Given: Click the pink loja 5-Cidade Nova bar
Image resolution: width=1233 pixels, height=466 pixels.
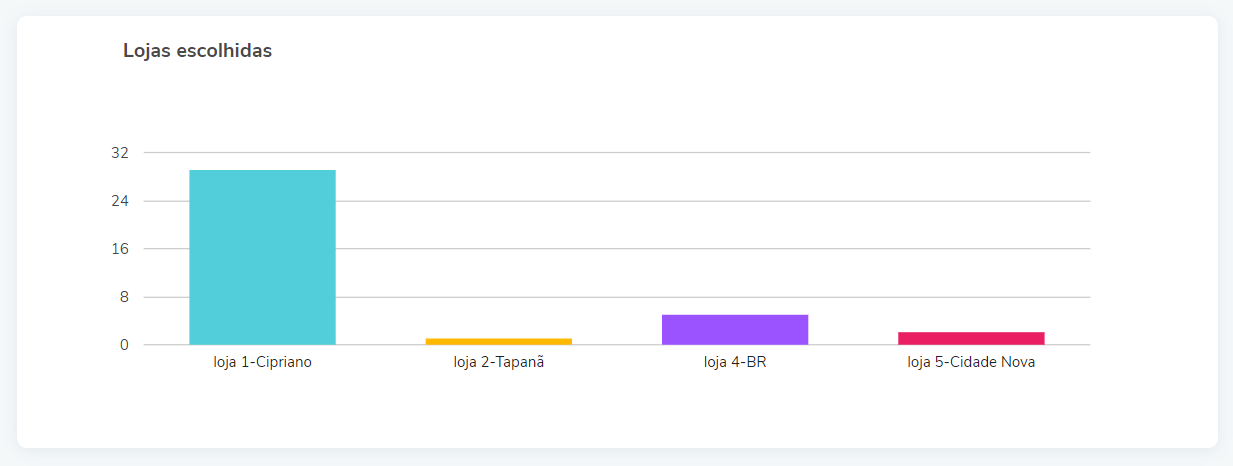Looking at the screenshot, I should point(971,338).
